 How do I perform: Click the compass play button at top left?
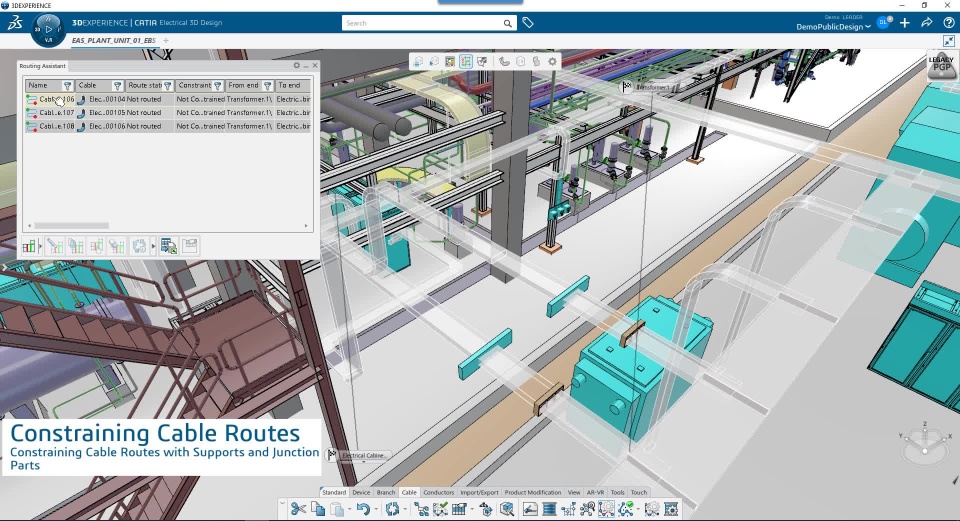(x=48, y=29)
